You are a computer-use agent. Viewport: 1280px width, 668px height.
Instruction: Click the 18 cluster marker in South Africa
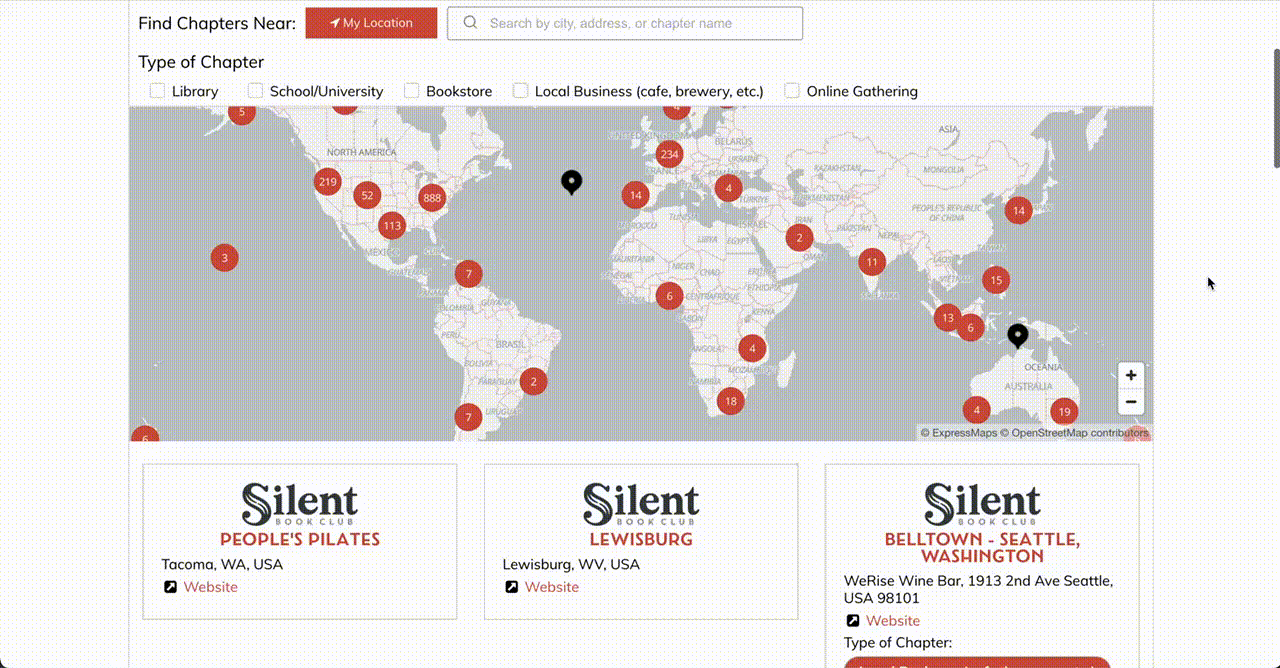[x=731, y=401]
